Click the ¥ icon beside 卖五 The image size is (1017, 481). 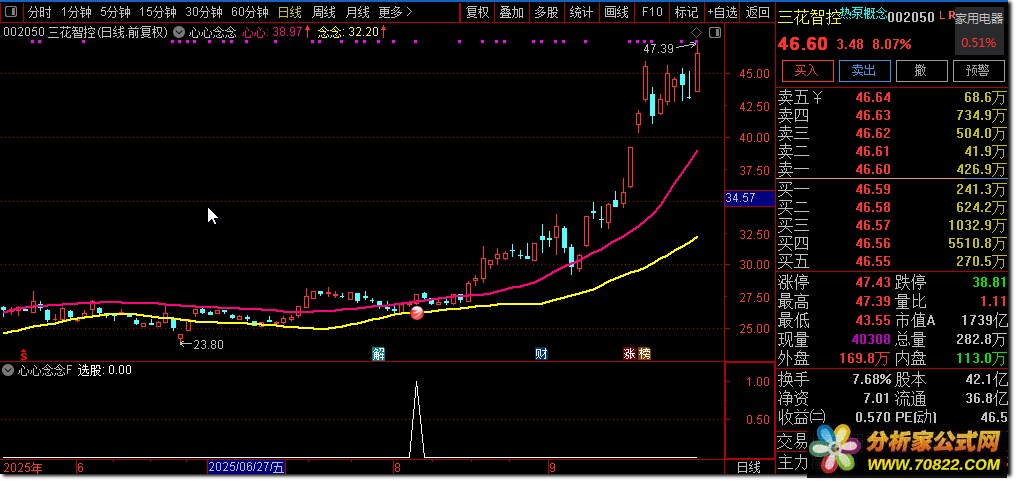point(818,98)
